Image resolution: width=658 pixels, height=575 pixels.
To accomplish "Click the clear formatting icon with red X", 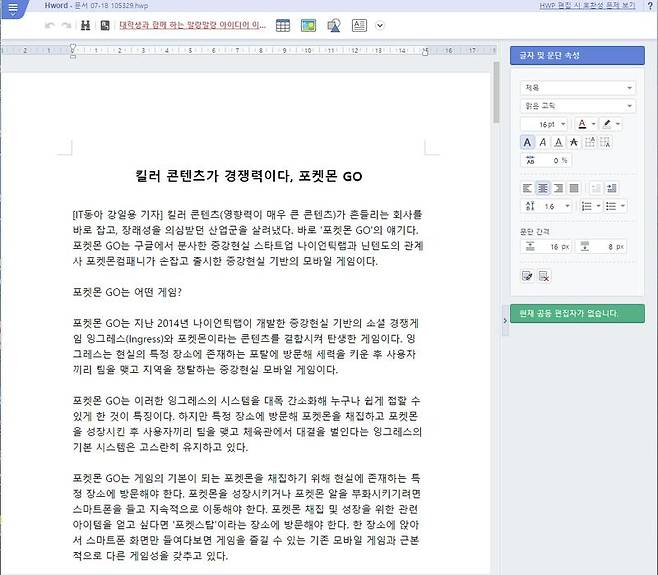I will [x=544, y=276].
